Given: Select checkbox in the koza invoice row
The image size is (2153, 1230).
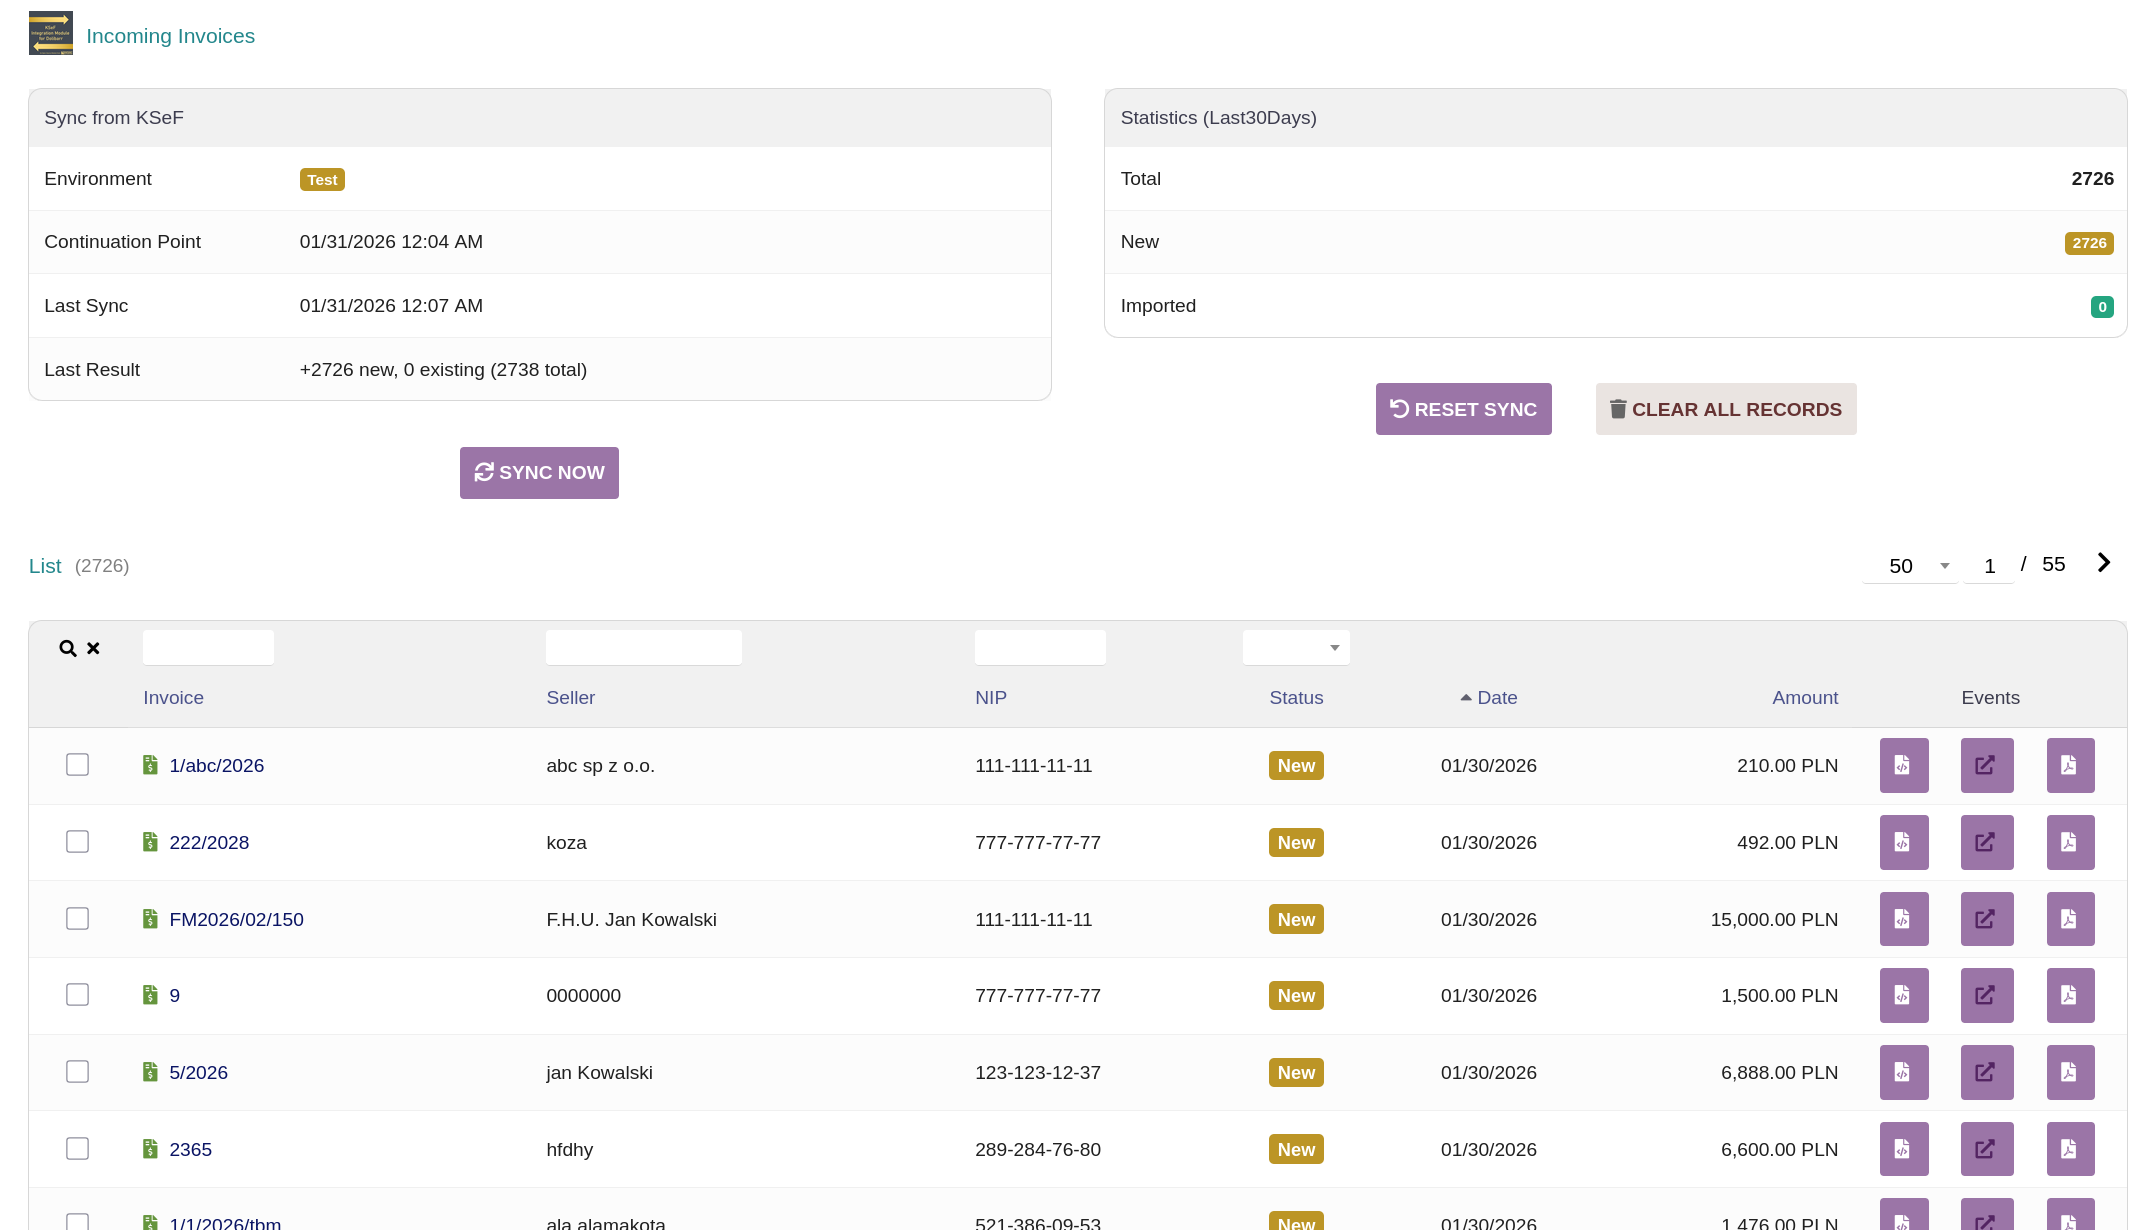Looking at the screenshot, I should pyautogui.click(x=77, y=842).
